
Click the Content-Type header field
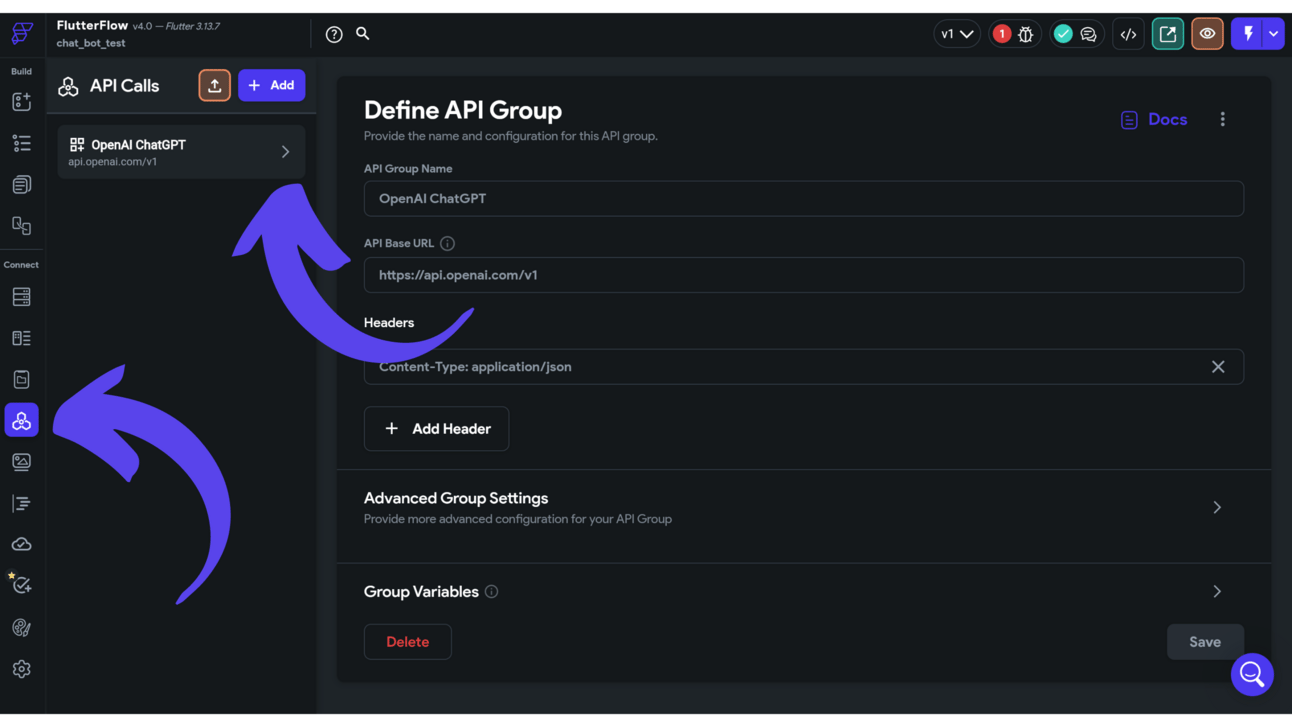pos(804,367)
